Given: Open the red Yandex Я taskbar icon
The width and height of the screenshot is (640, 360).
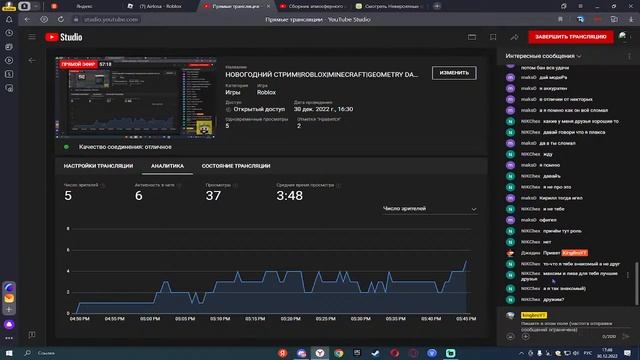Looking at the screenshot, I should coord(282,353).
